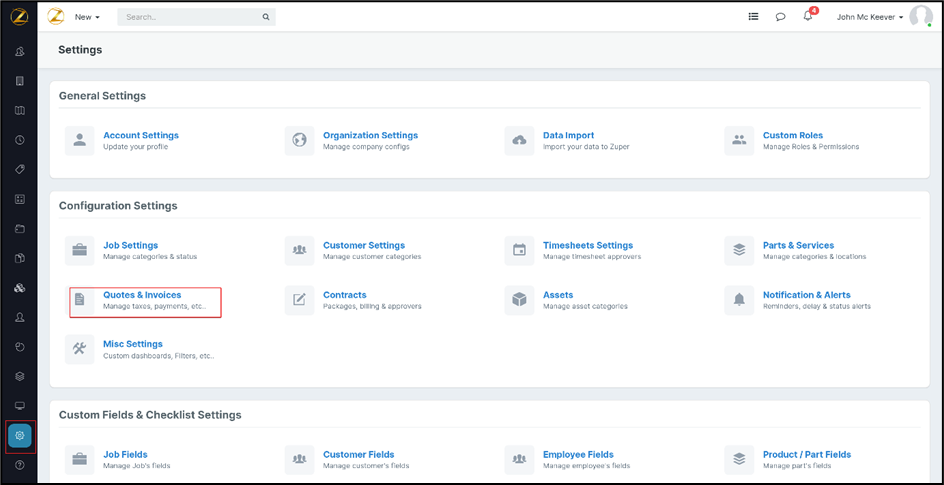944x485 pixels.
Task: Click the search input field
Action: point(188,17)
